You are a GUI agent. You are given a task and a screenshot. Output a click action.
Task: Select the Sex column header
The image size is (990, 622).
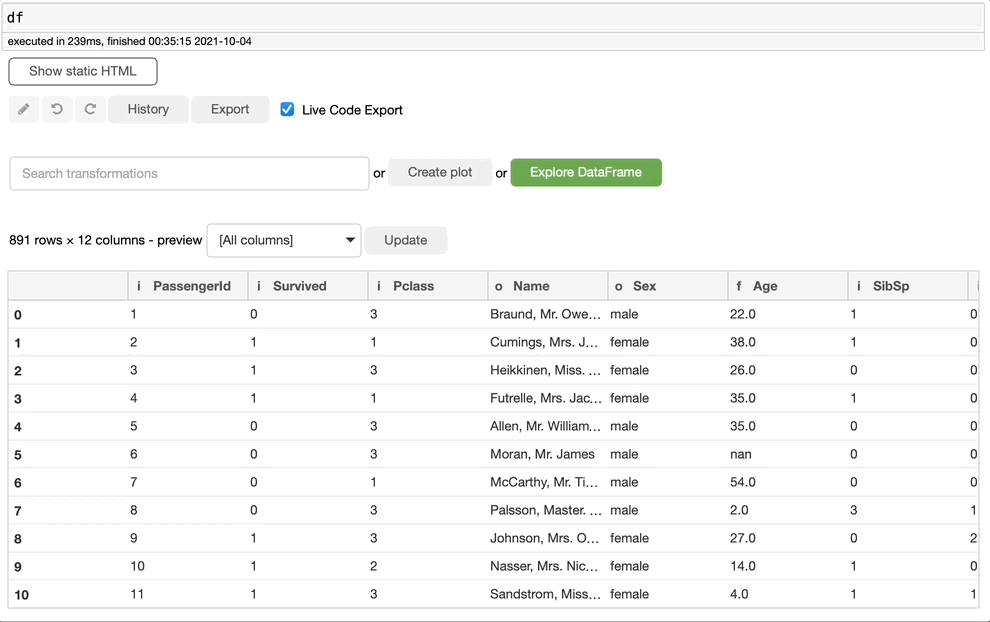(x=644, y=286)
